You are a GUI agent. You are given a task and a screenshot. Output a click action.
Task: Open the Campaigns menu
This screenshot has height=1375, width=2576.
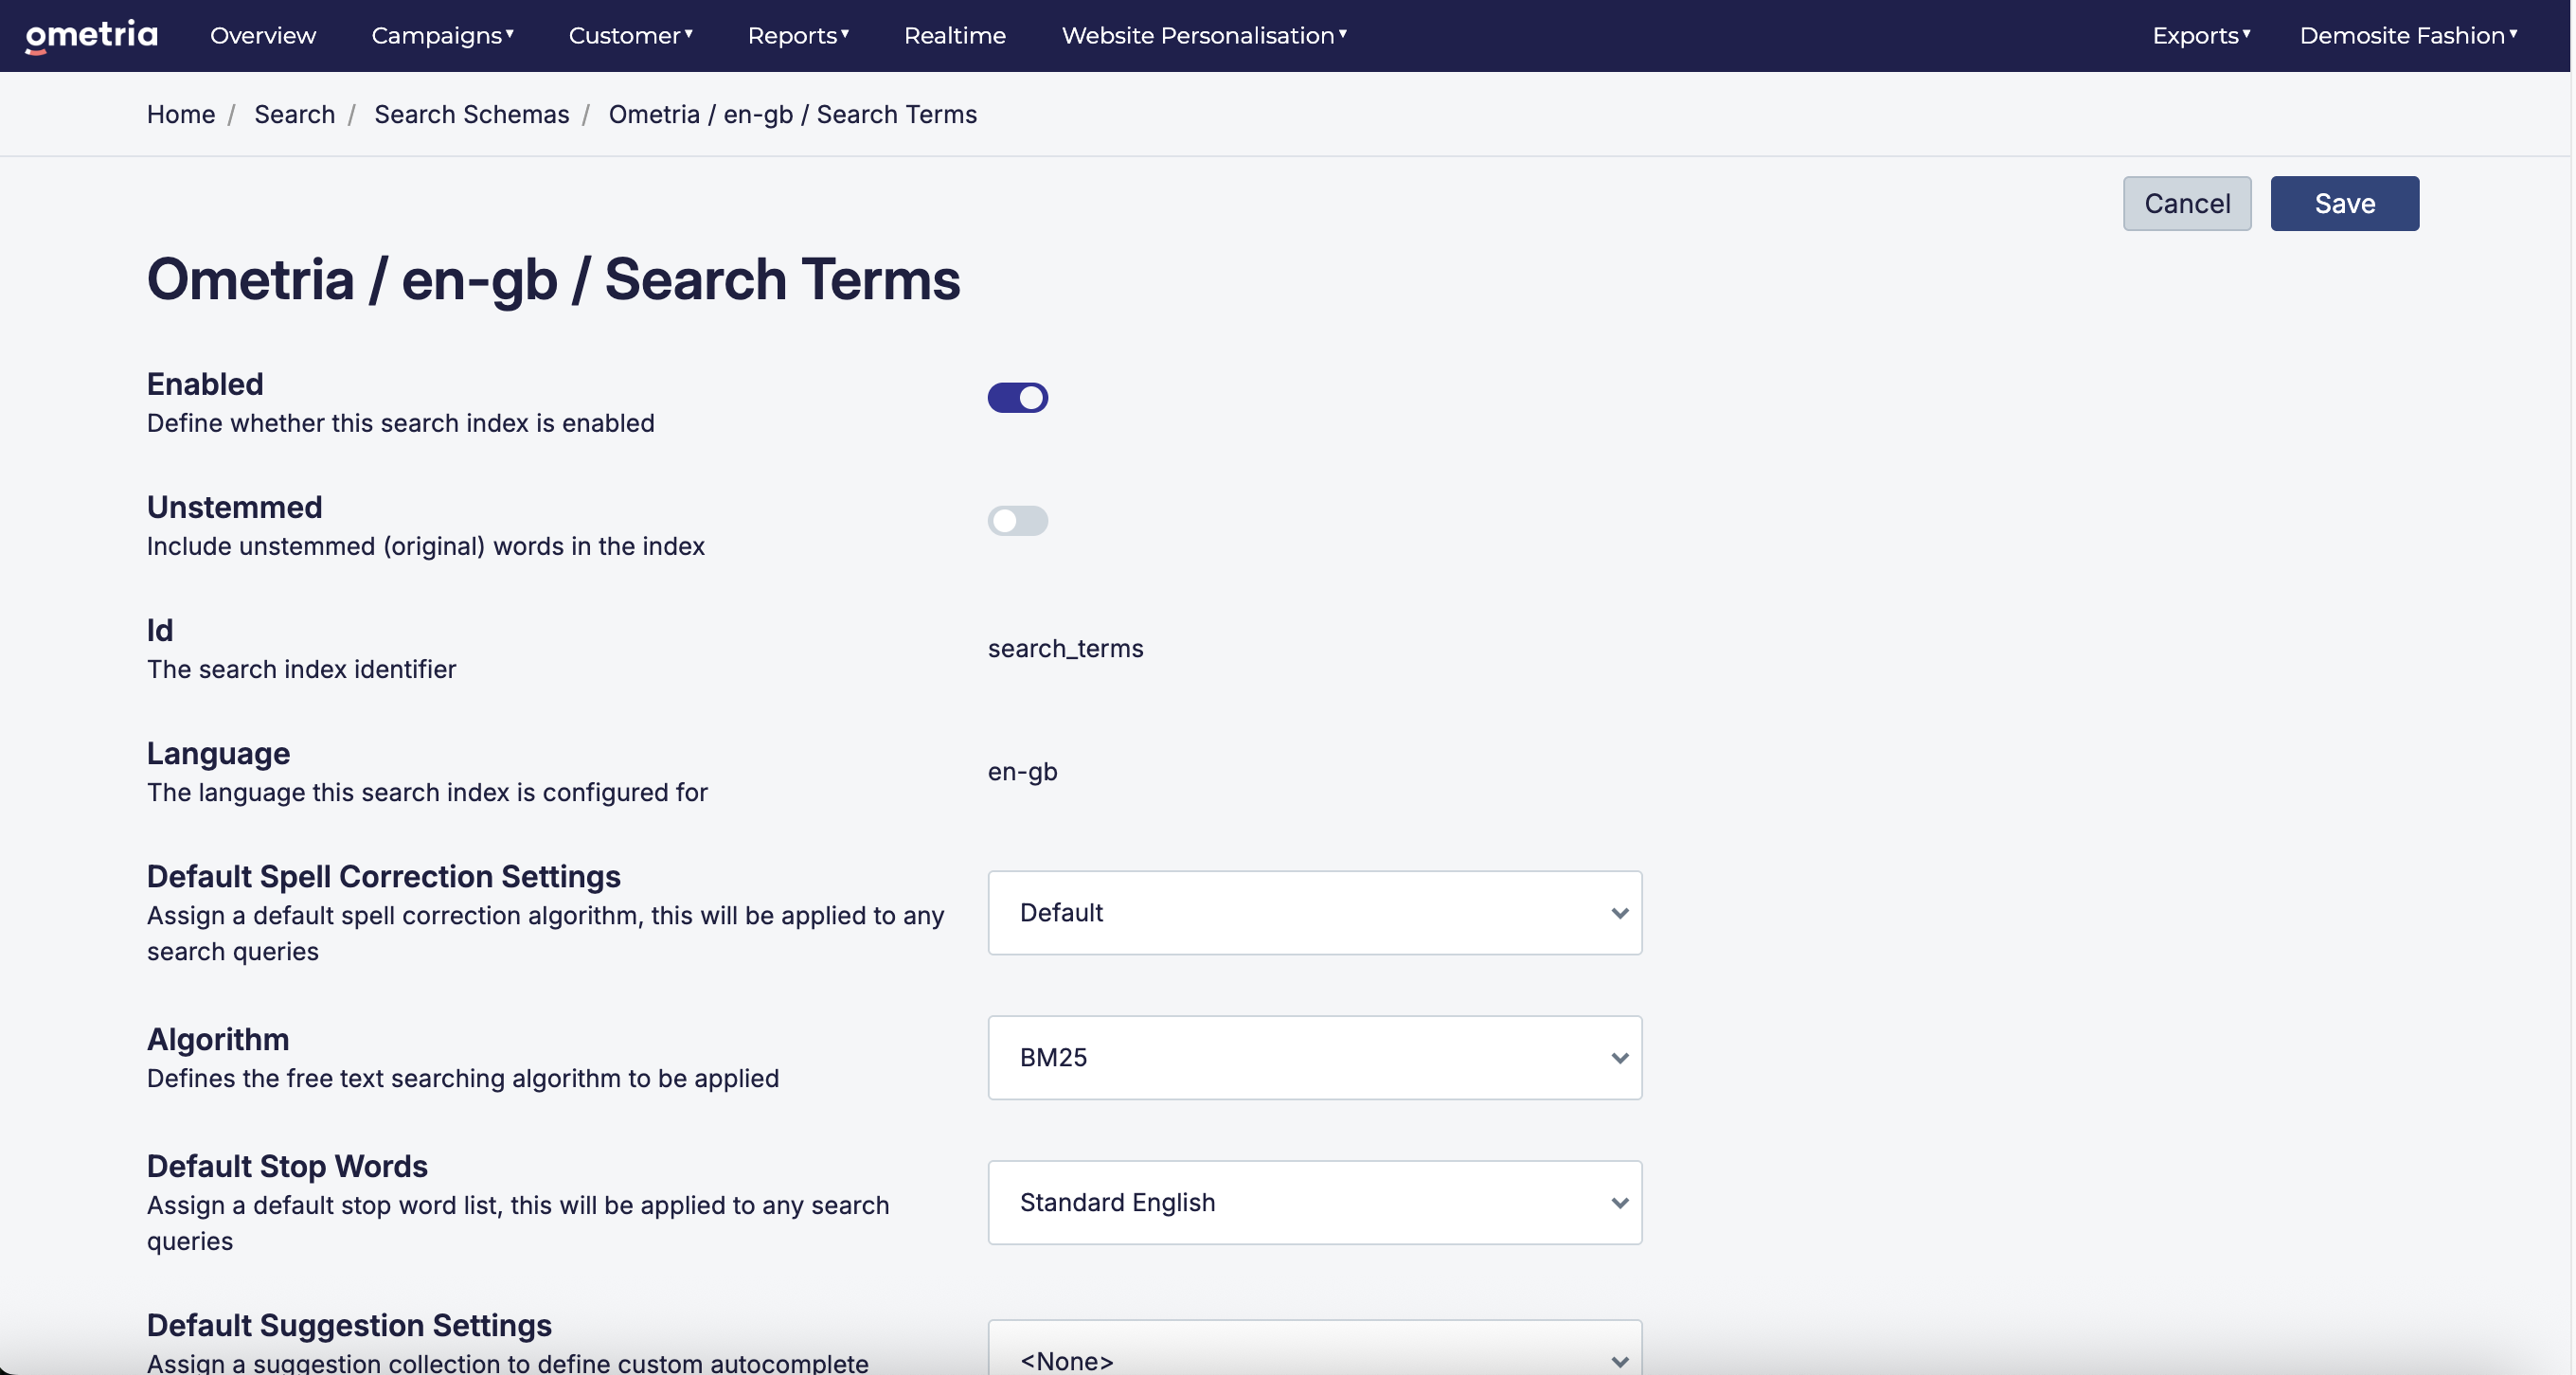(442, 36)
